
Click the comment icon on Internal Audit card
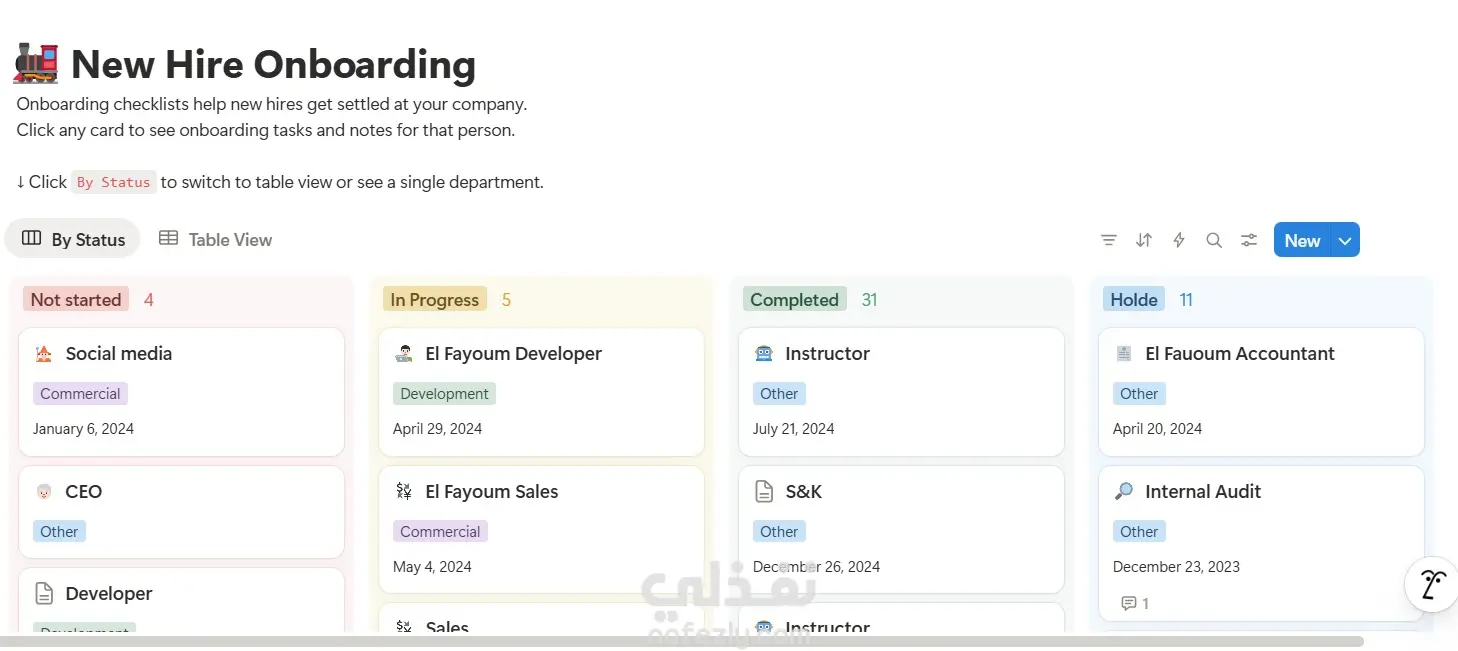click(x=1129, y=603)
